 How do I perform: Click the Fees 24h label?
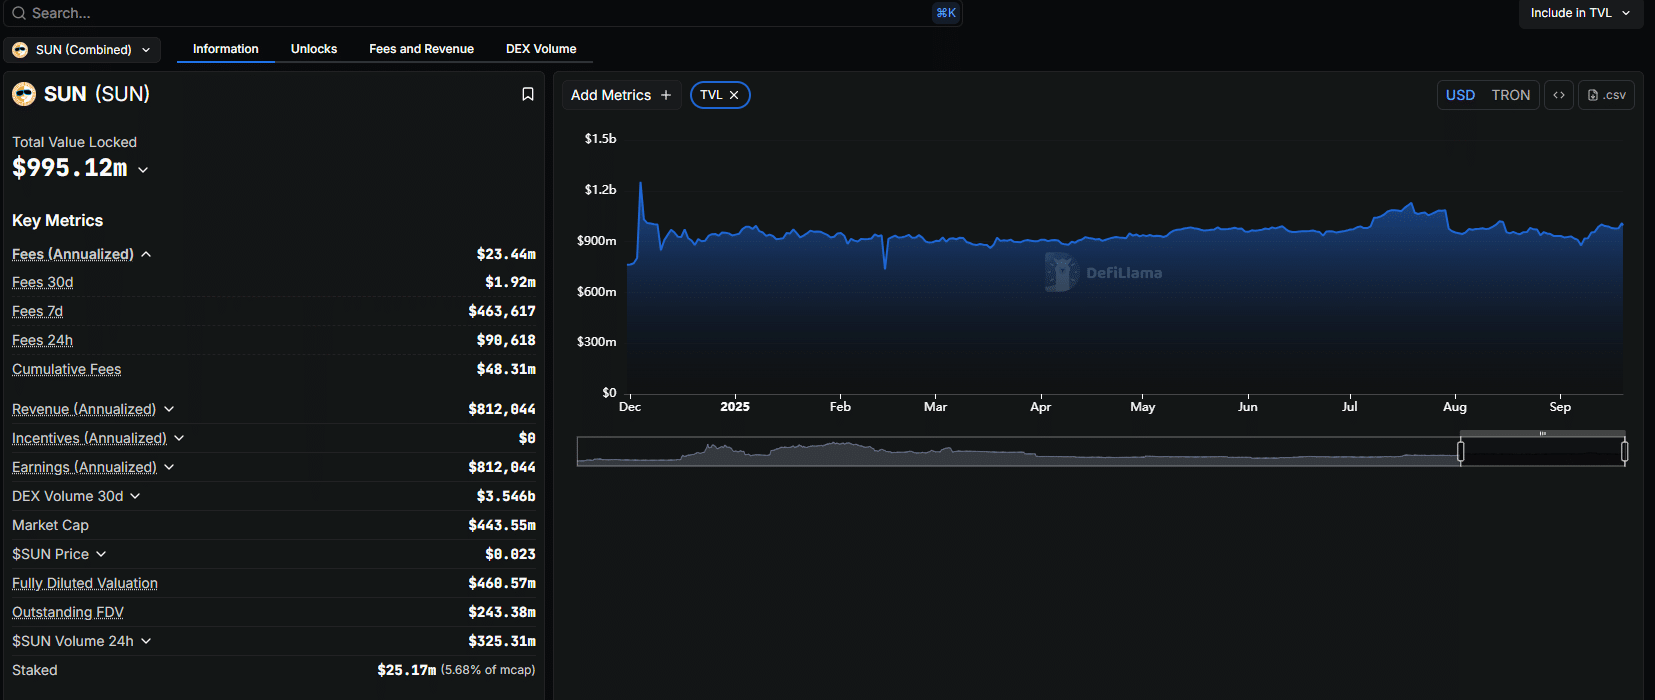(x=42, y=341)
